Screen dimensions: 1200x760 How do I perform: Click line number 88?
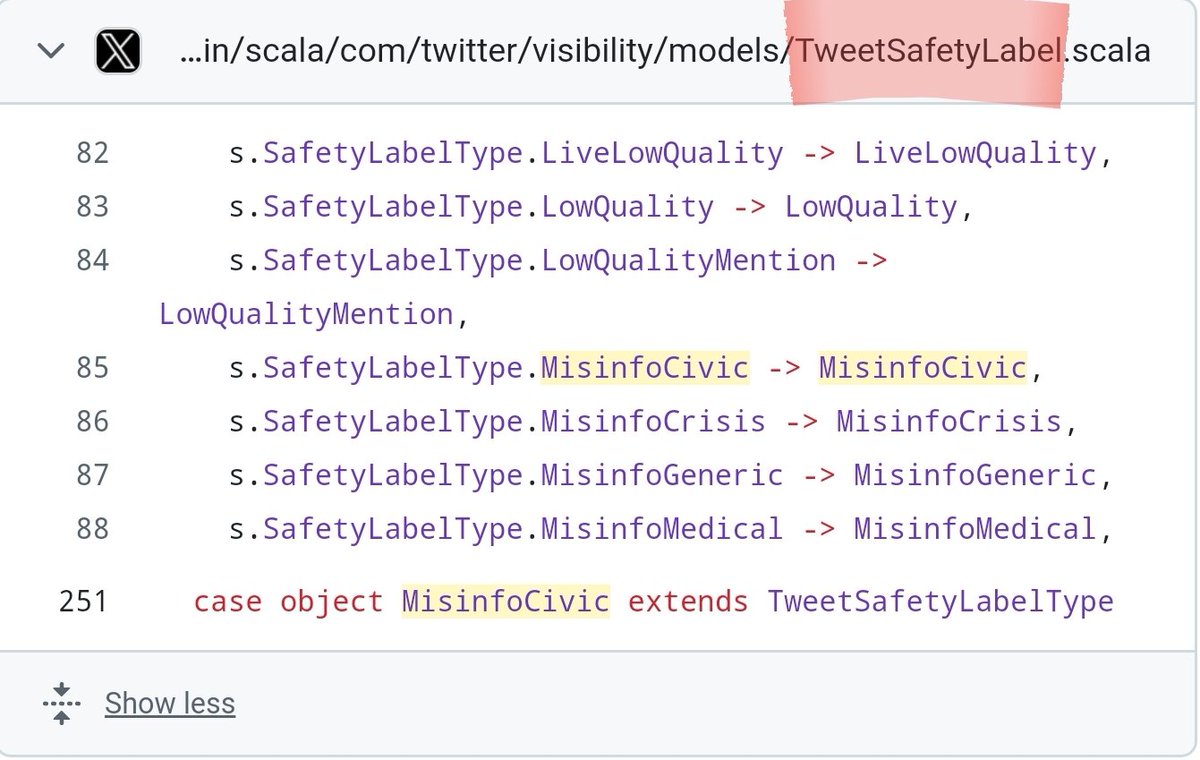coord(92,527)
